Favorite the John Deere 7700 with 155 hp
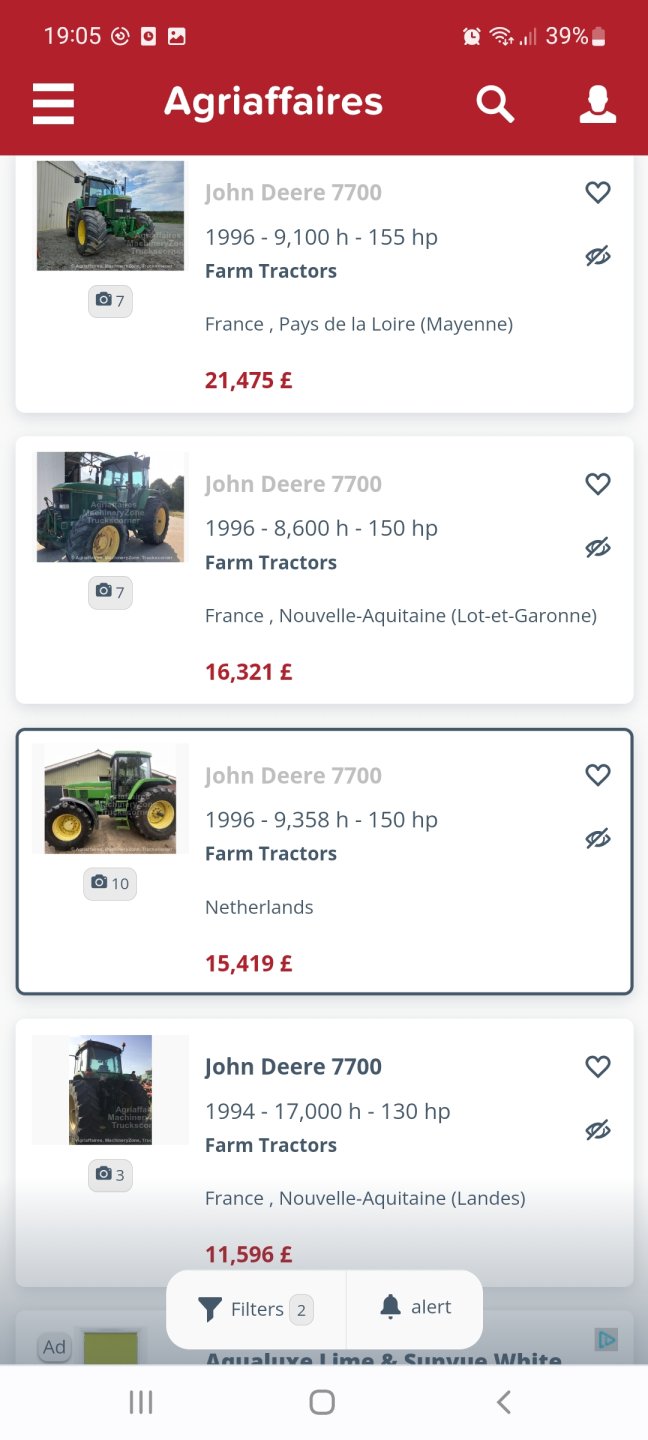Image resolution: width=648 pixels, height=1440 pixels. tap(597, 192)
